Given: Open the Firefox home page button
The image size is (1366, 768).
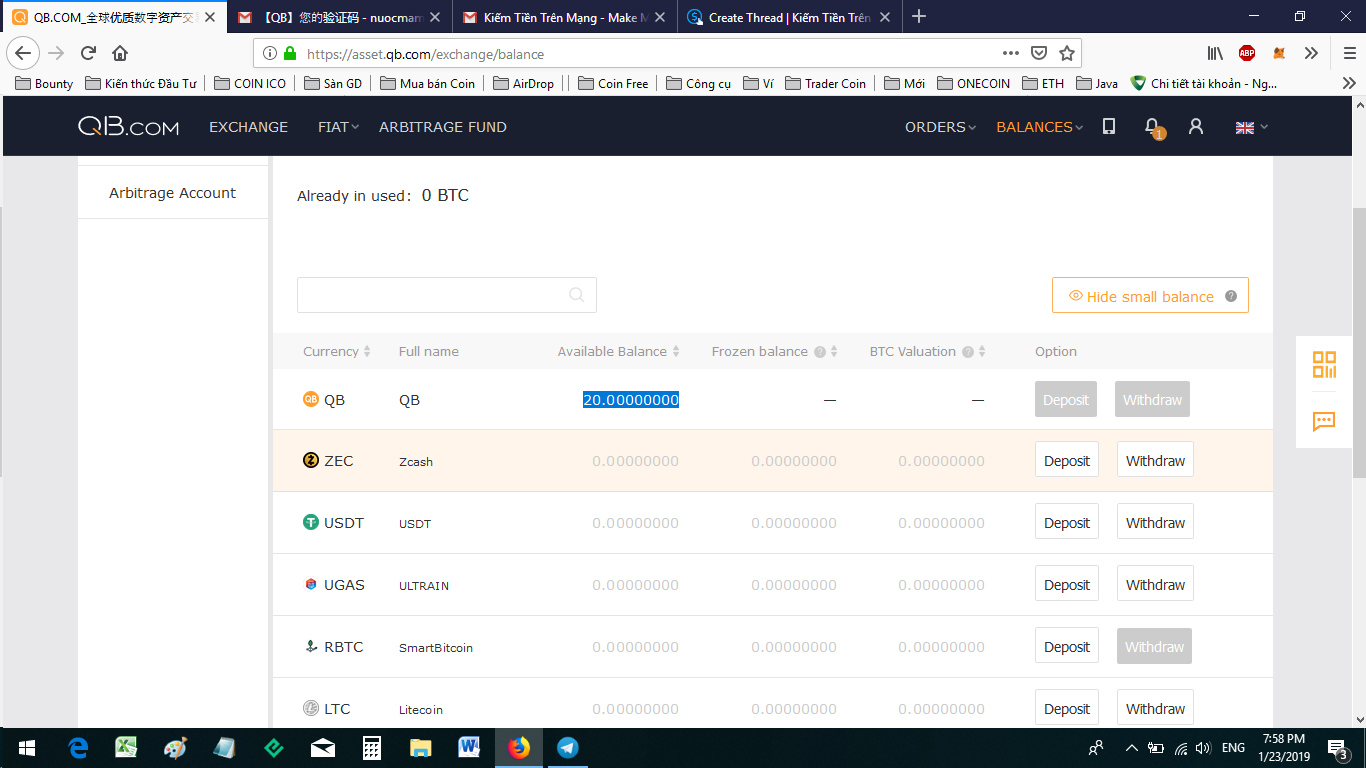Looking at the screenshot, I should (120, 53).
